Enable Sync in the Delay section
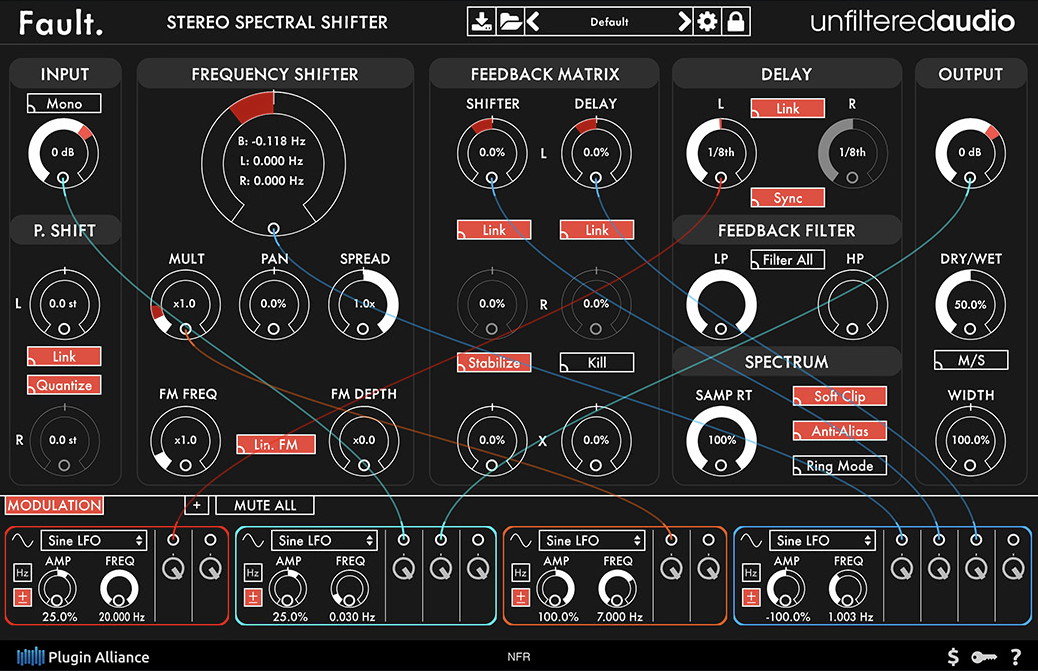The image size is (1038, 671). (786, 197)
